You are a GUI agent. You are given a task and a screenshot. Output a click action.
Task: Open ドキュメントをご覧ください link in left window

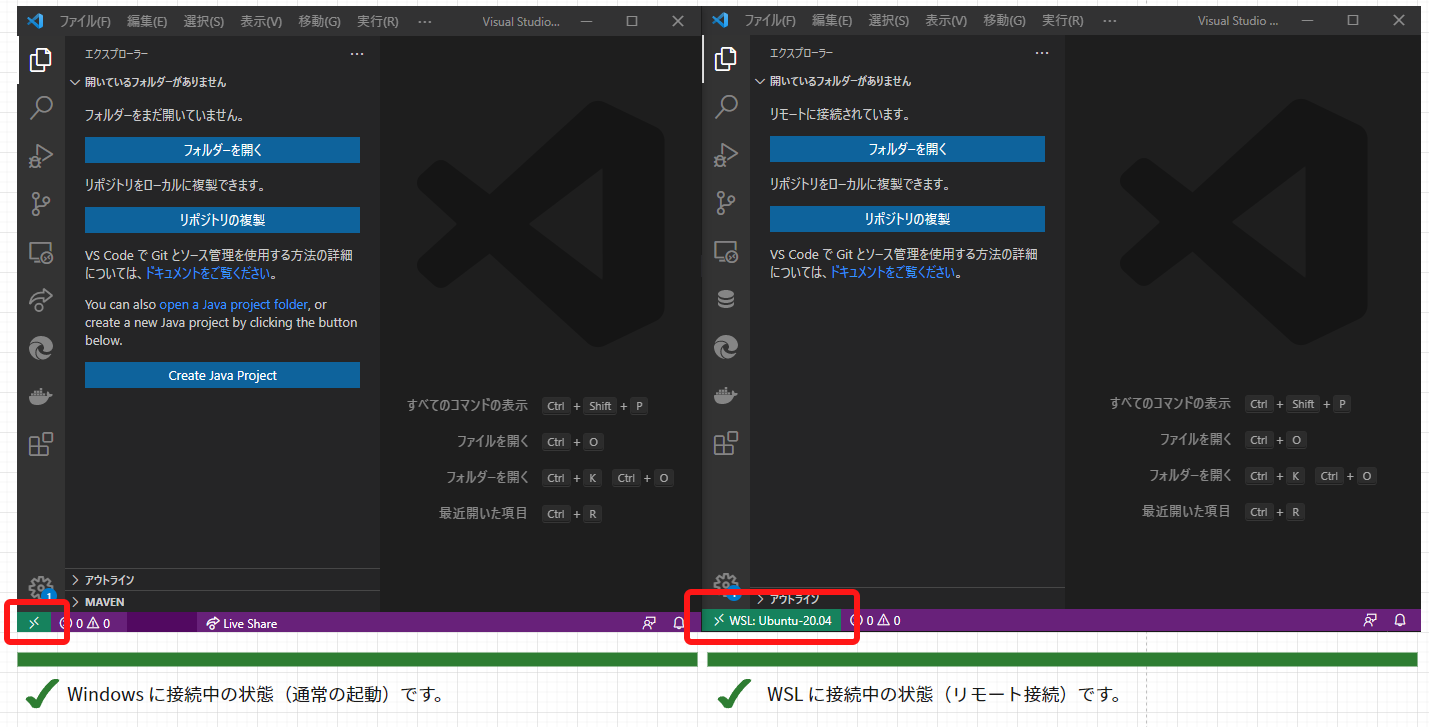point(210,273)
